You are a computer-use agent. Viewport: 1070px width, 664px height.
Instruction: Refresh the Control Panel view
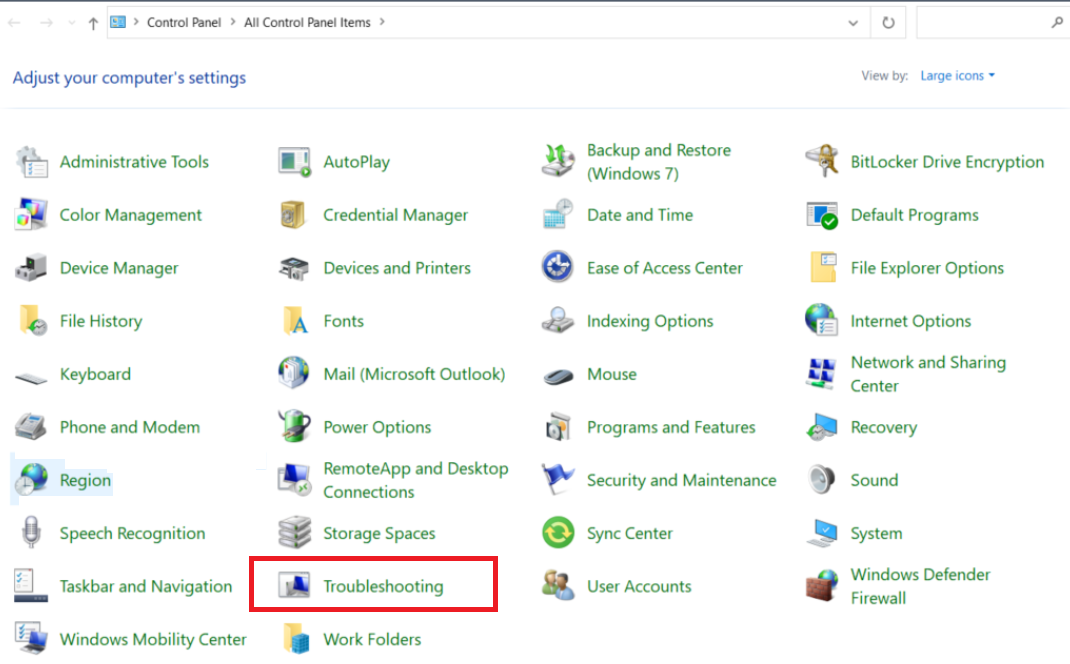pos(888,21)
